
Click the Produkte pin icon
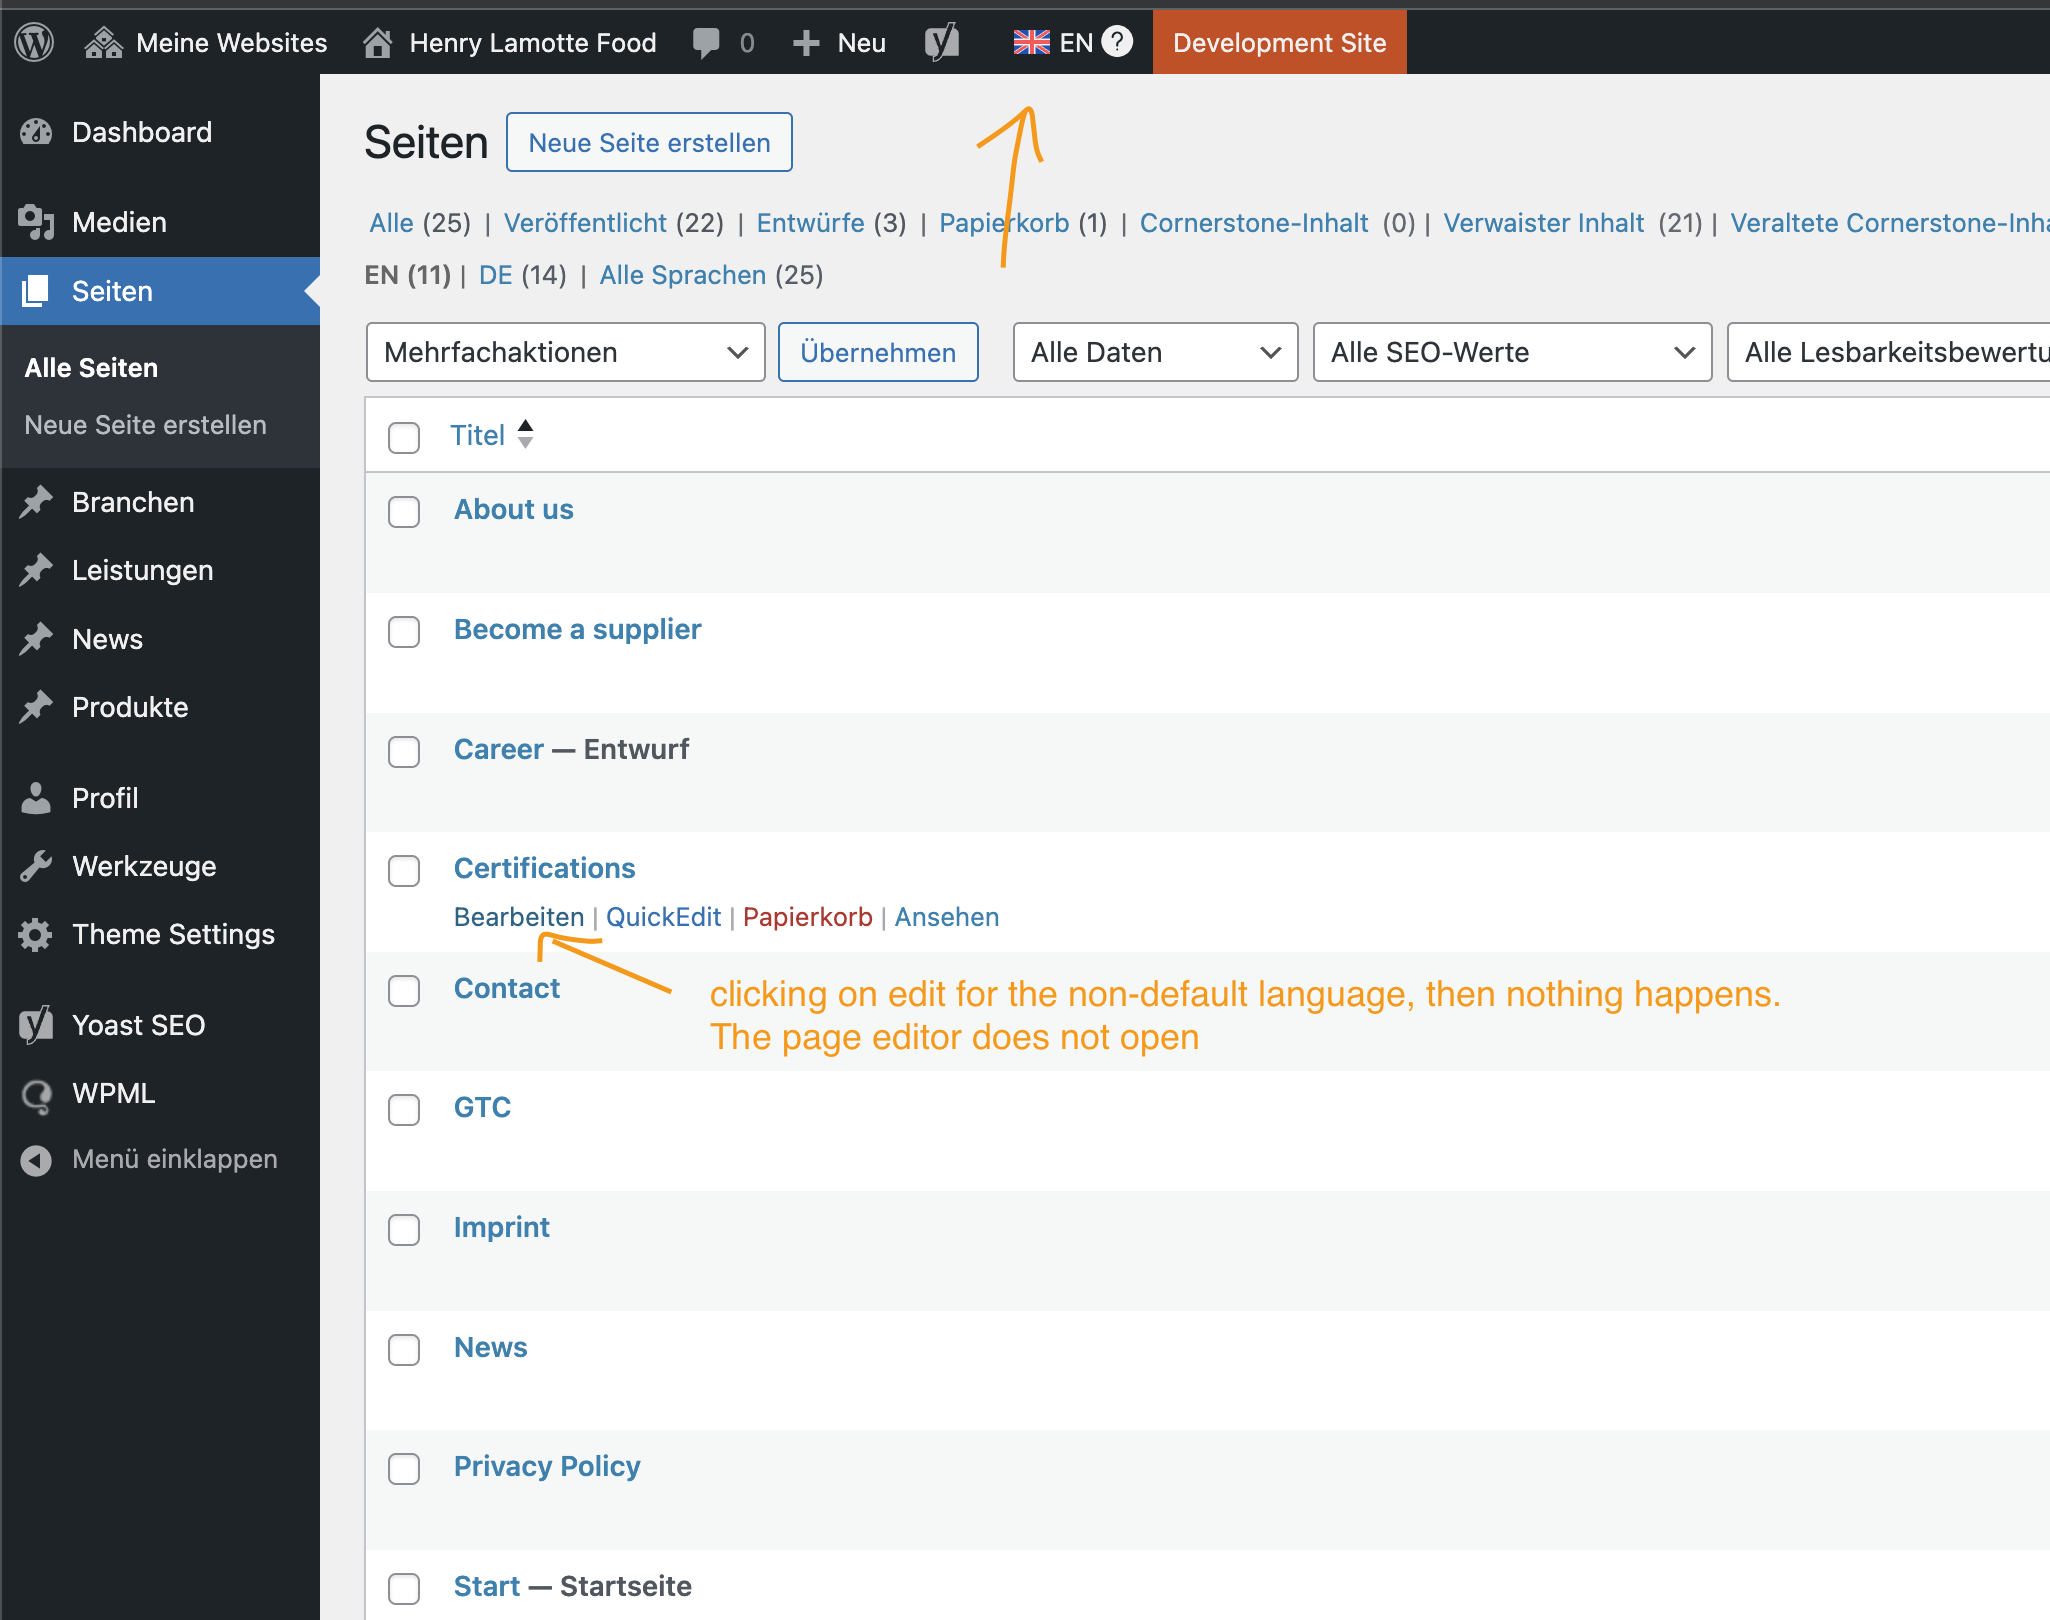[x=36, y=707]
